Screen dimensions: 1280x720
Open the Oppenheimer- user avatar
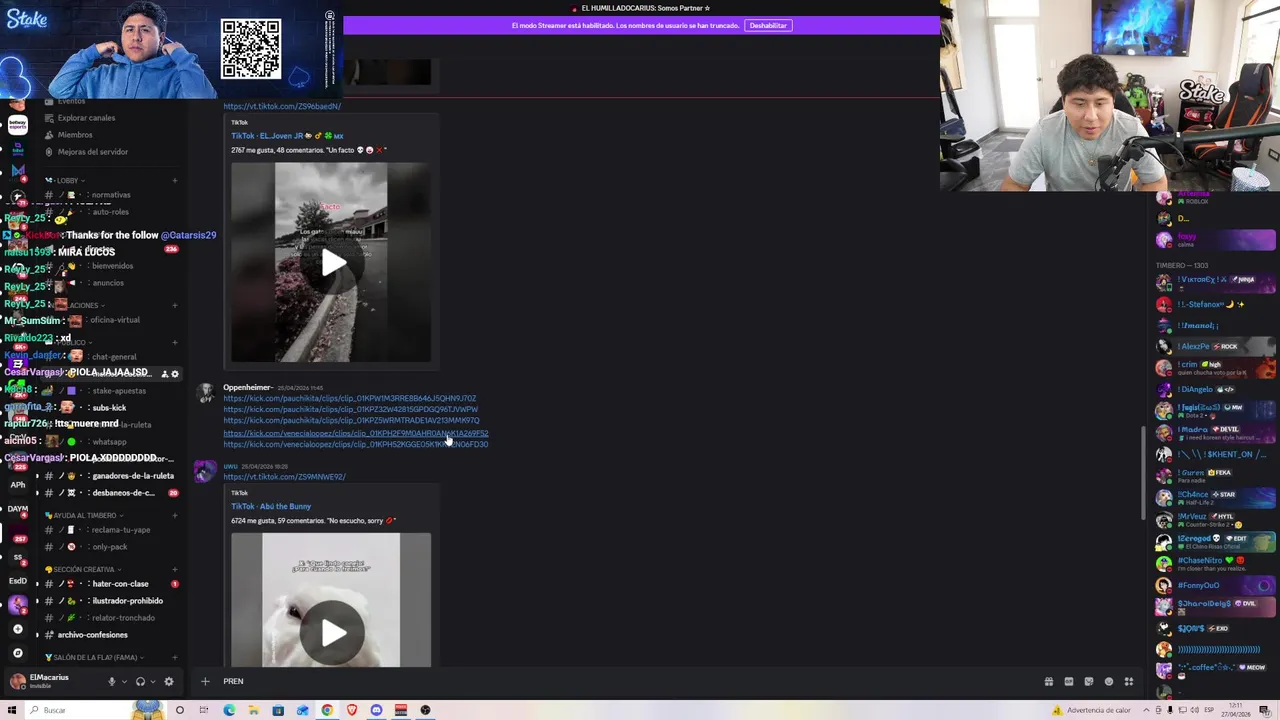tap(205, 394)
